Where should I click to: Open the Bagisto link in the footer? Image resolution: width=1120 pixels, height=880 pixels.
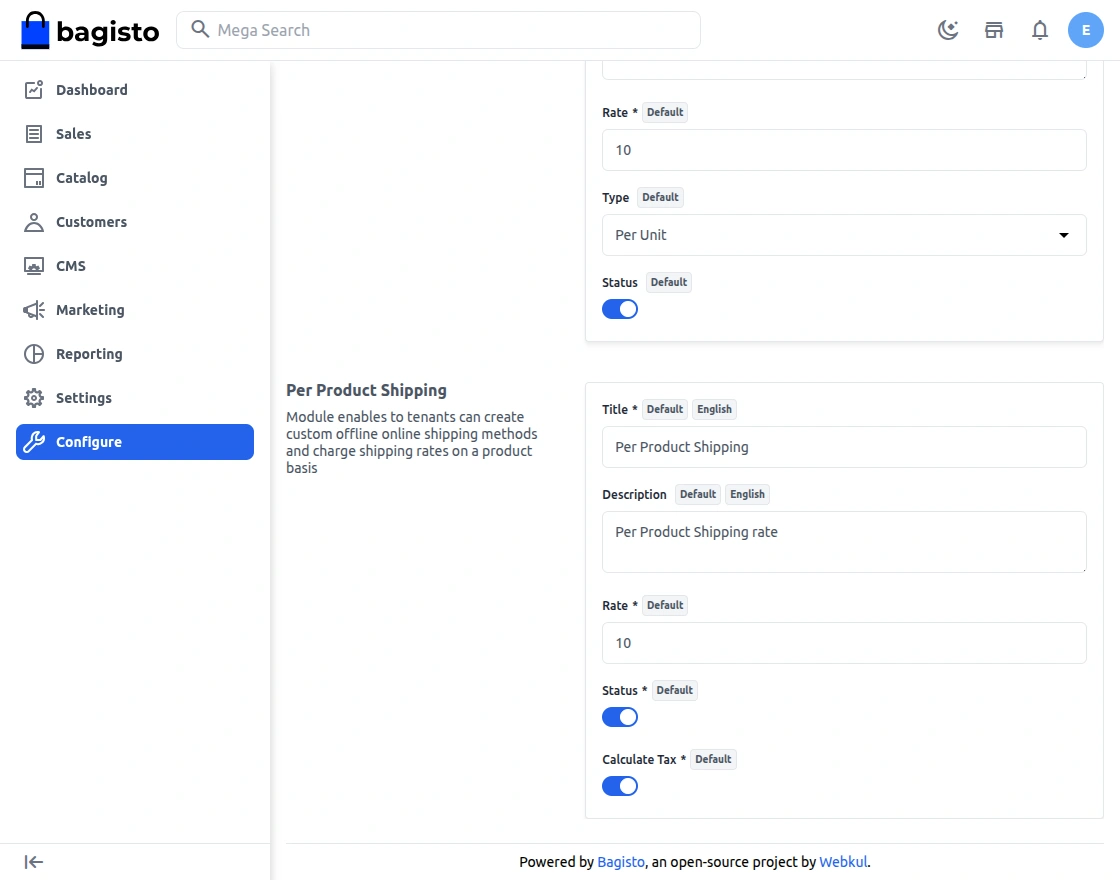pyautogui.click(x=620, y=862)
